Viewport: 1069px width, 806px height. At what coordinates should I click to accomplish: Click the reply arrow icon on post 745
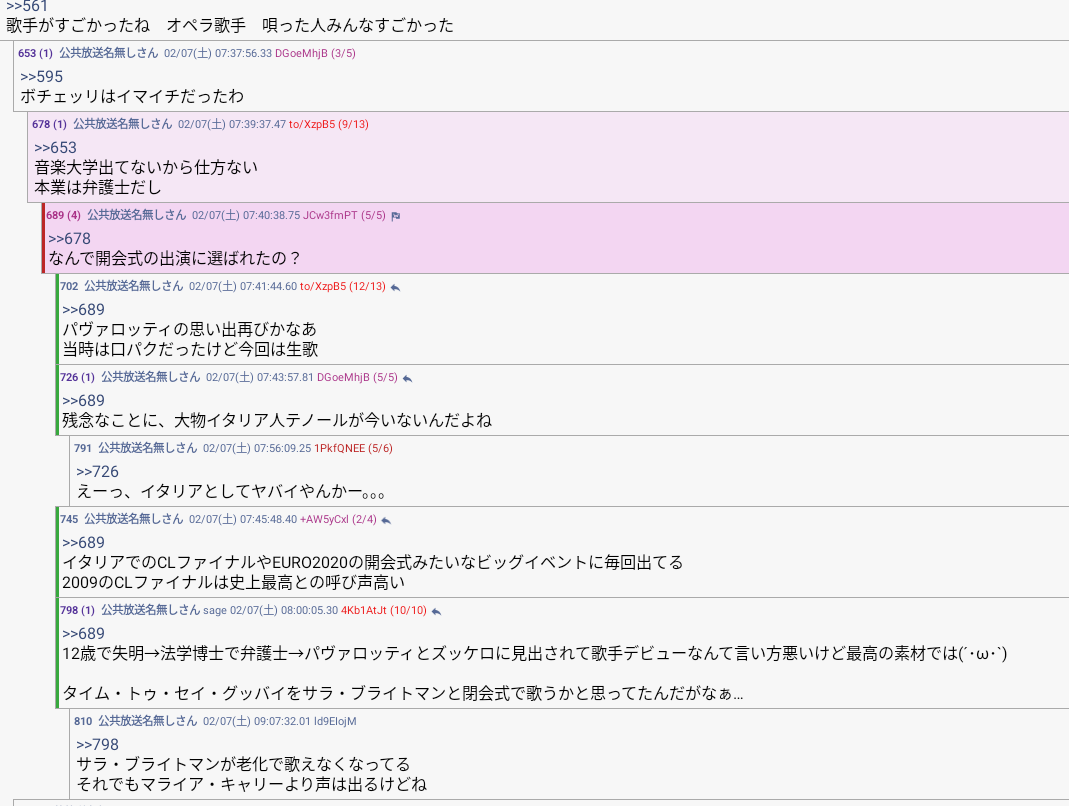point(386,520)
